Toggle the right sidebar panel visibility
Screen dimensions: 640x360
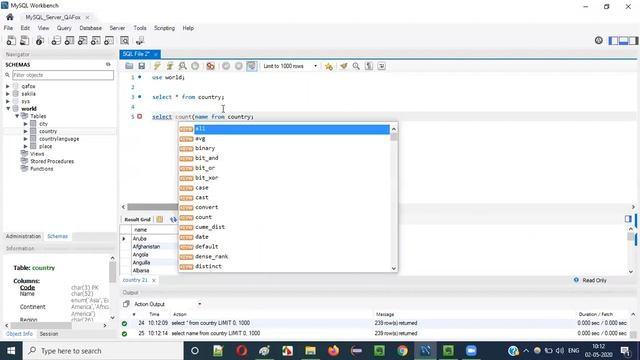click(x=633, y=40)
